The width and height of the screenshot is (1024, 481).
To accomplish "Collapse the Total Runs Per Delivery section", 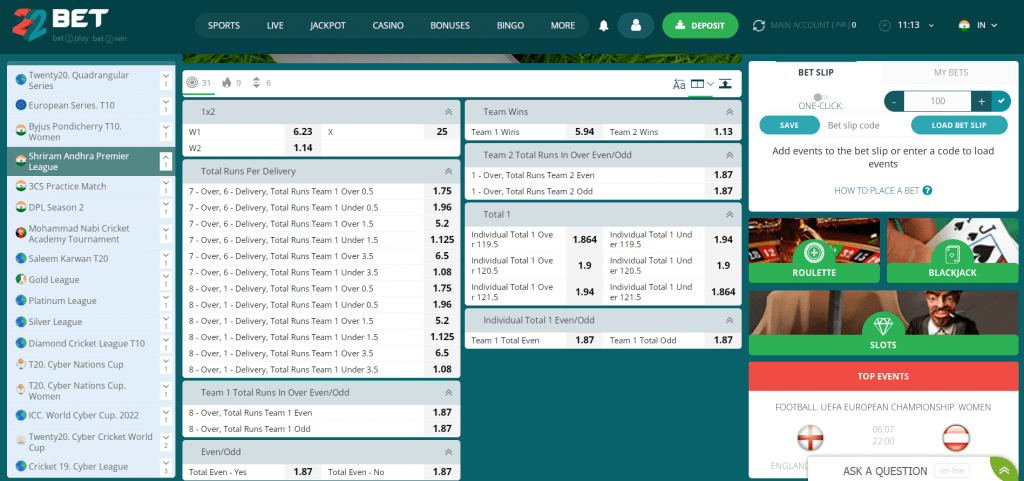I will [448, 171].
